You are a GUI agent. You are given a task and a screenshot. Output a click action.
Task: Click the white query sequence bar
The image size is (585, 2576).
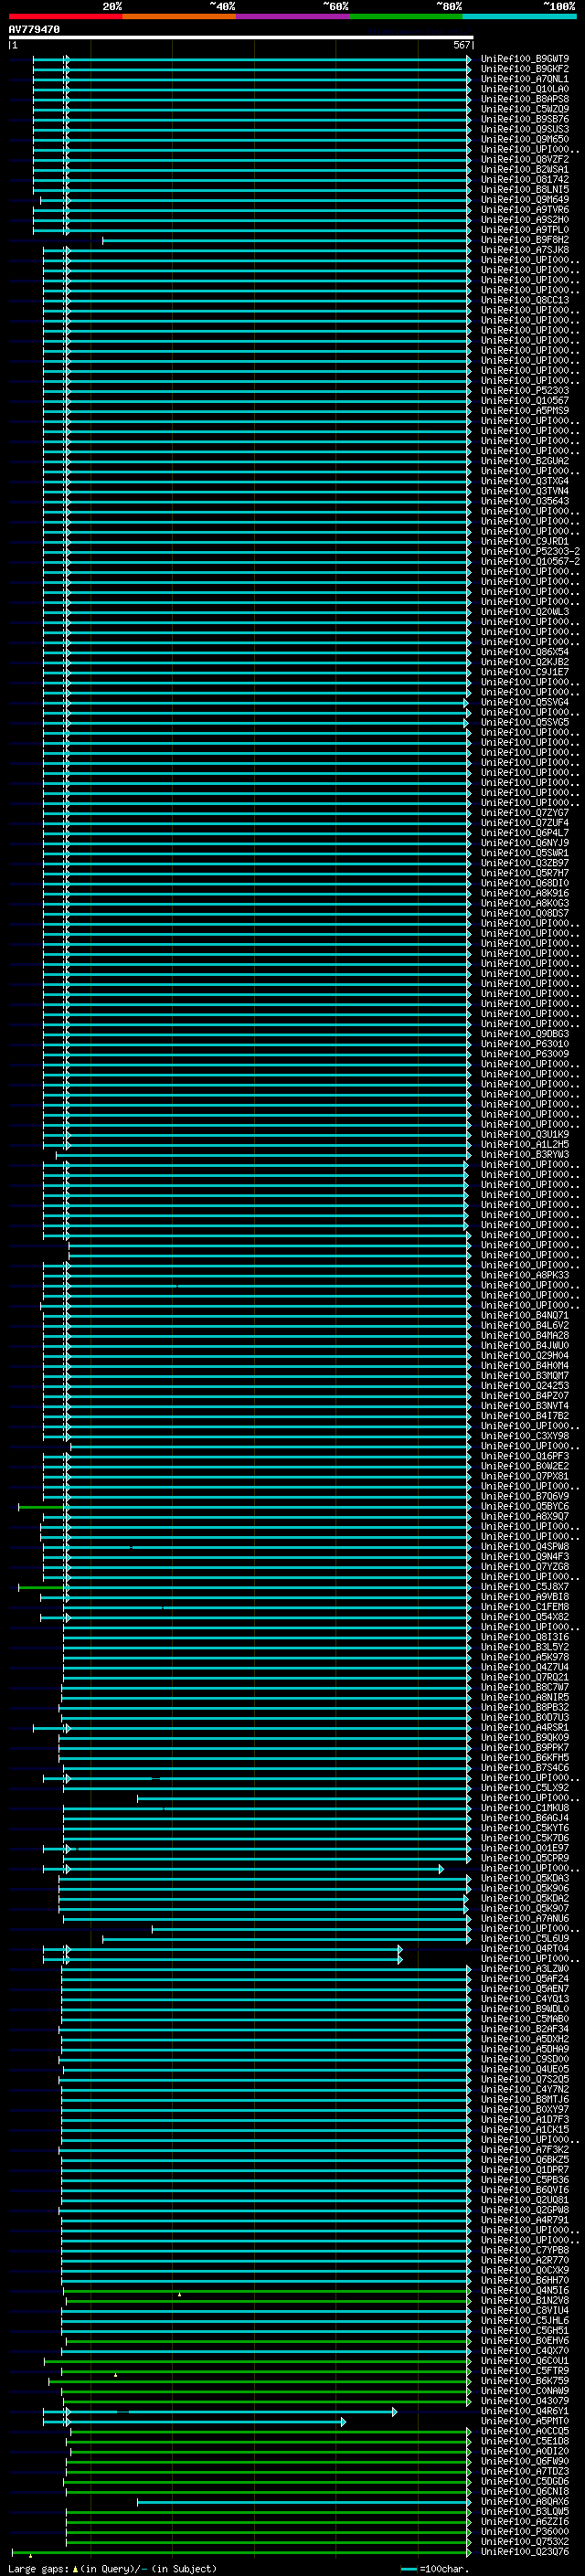241,38
